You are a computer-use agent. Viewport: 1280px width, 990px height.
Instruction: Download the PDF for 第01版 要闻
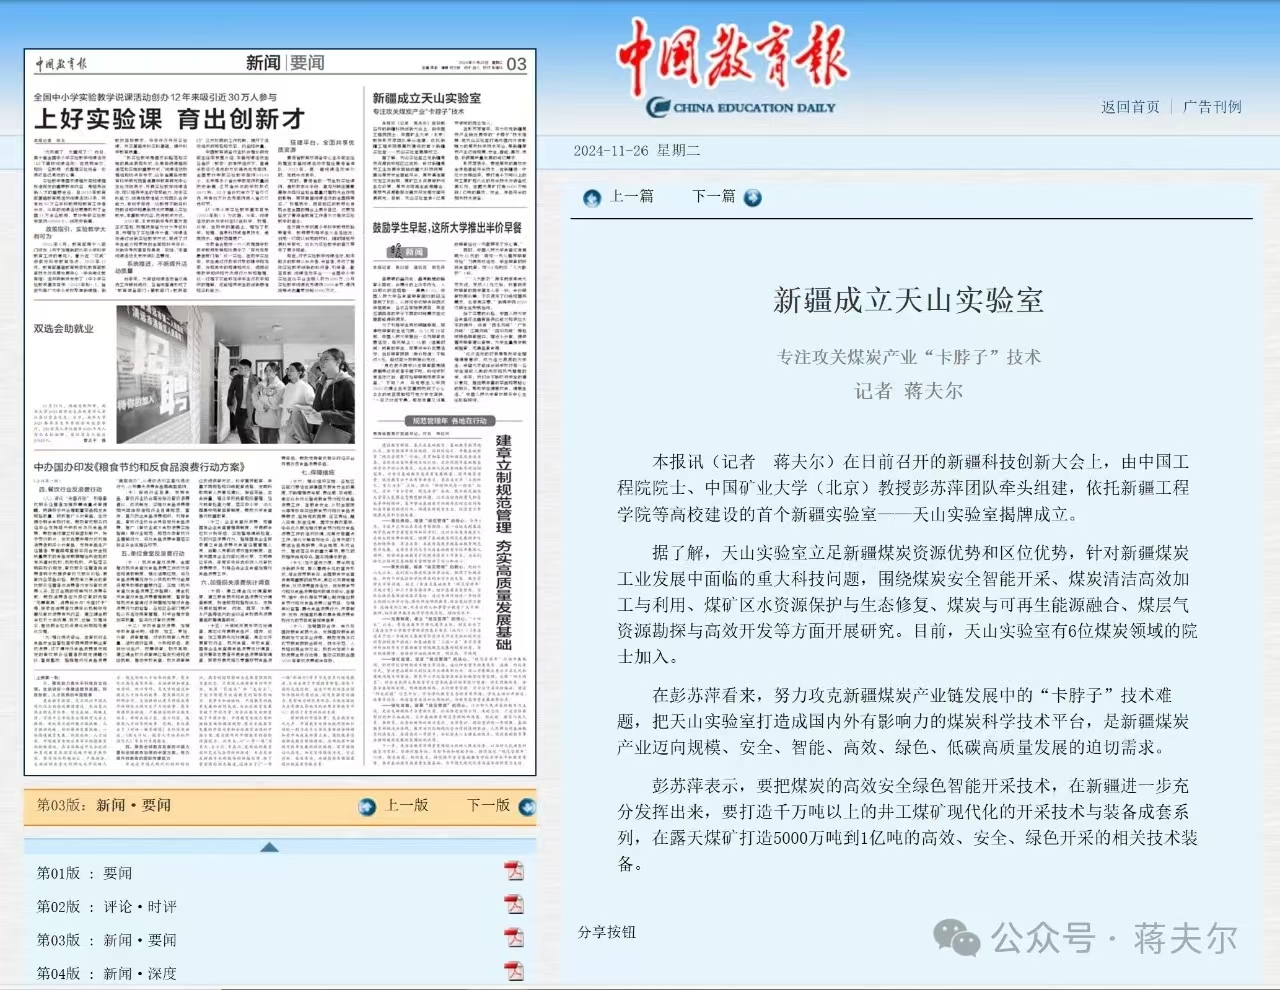[x=514, y=871]
